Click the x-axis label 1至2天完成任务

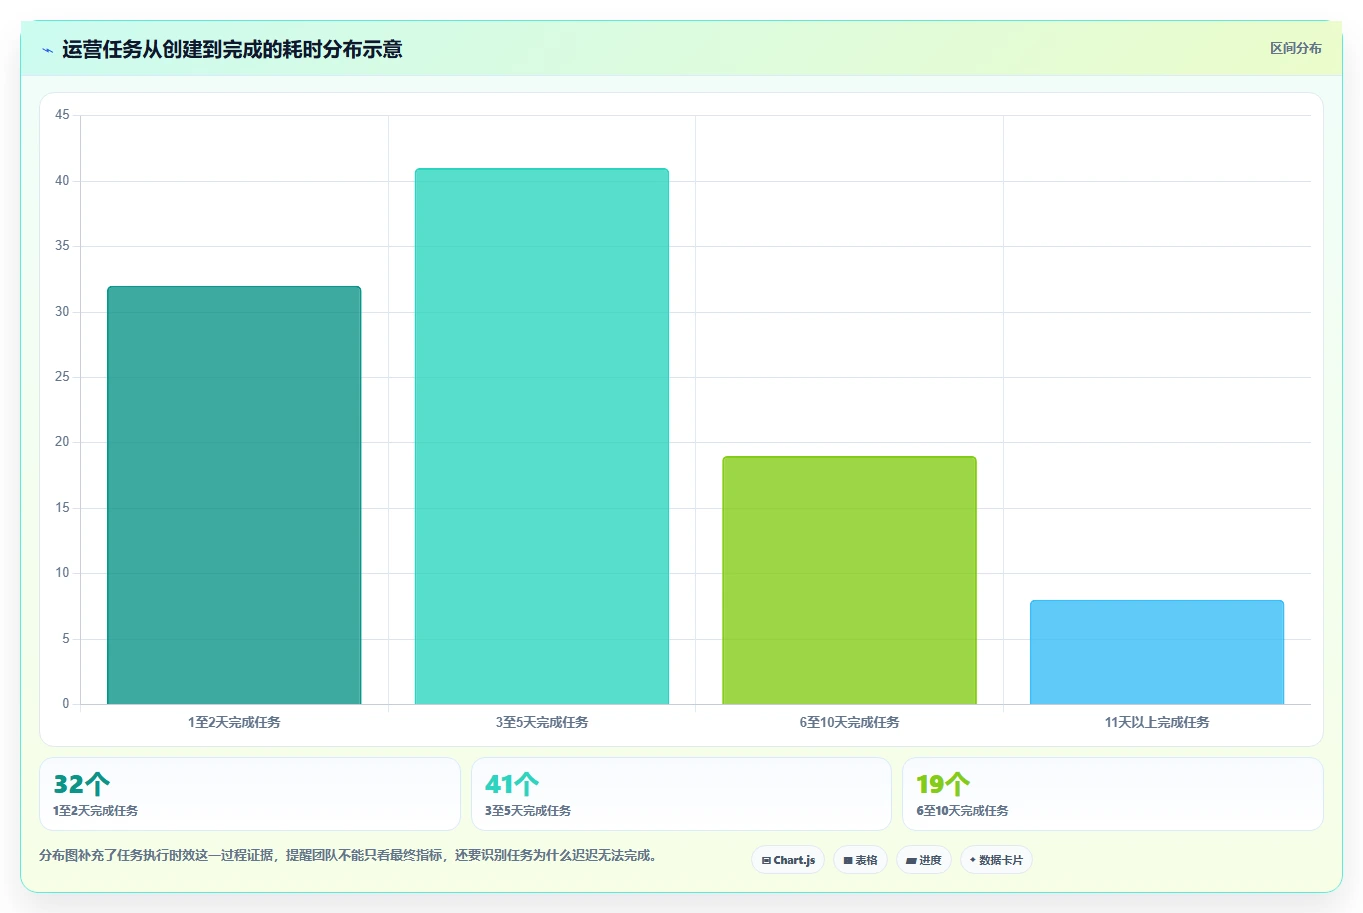(234, 722)
